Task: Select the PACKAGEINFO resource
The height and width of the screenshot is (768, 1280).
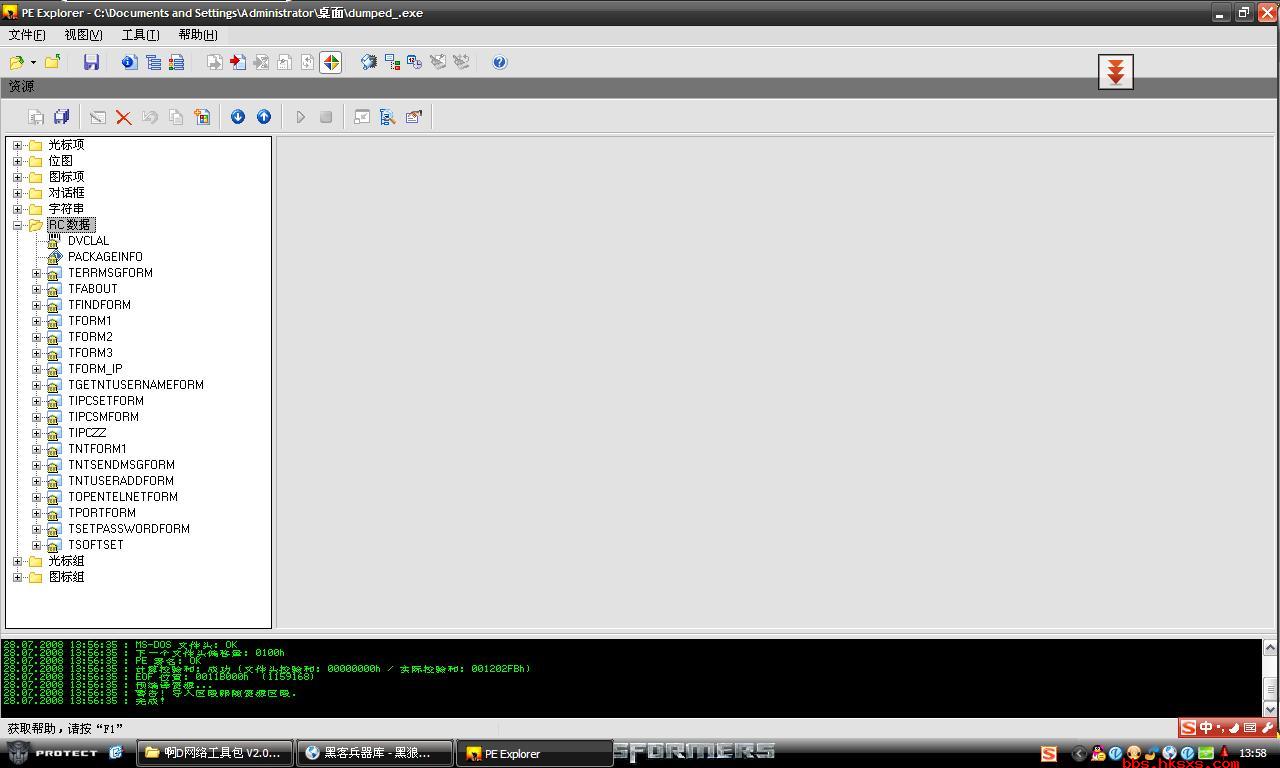Action: pos(105,257)
